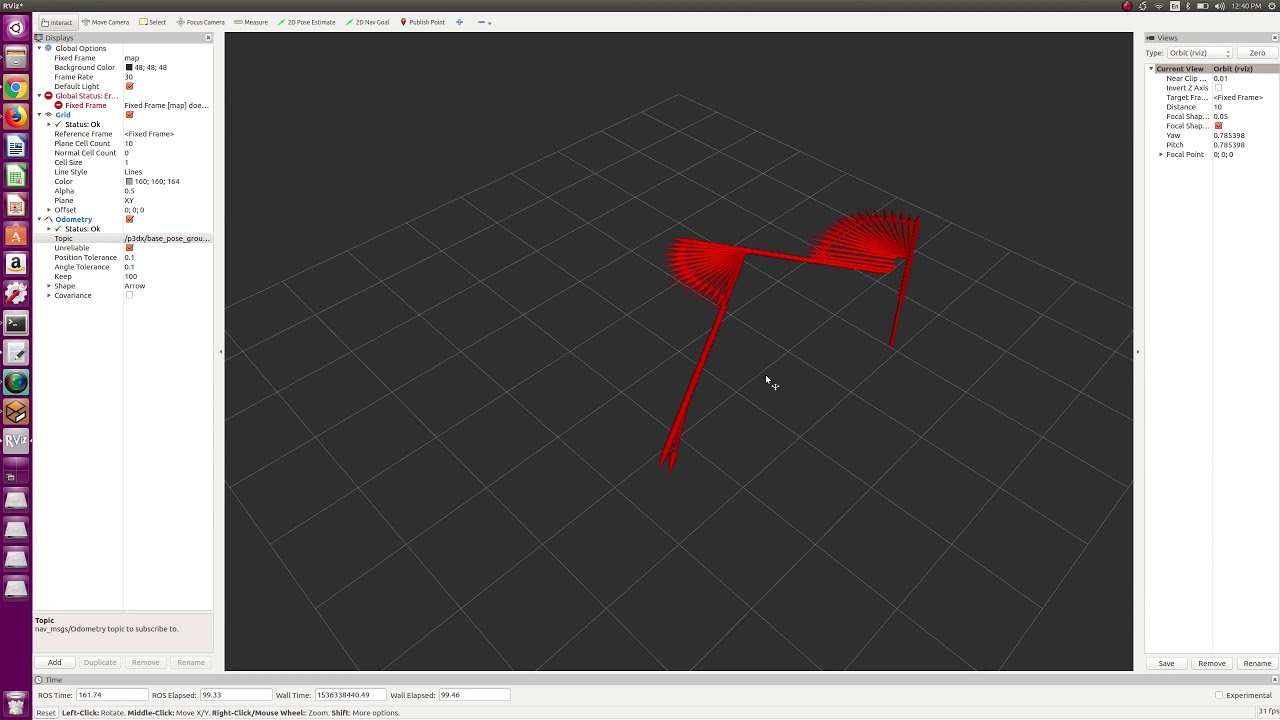Enable the Covariance checkbox

click(x=129, y=295)
